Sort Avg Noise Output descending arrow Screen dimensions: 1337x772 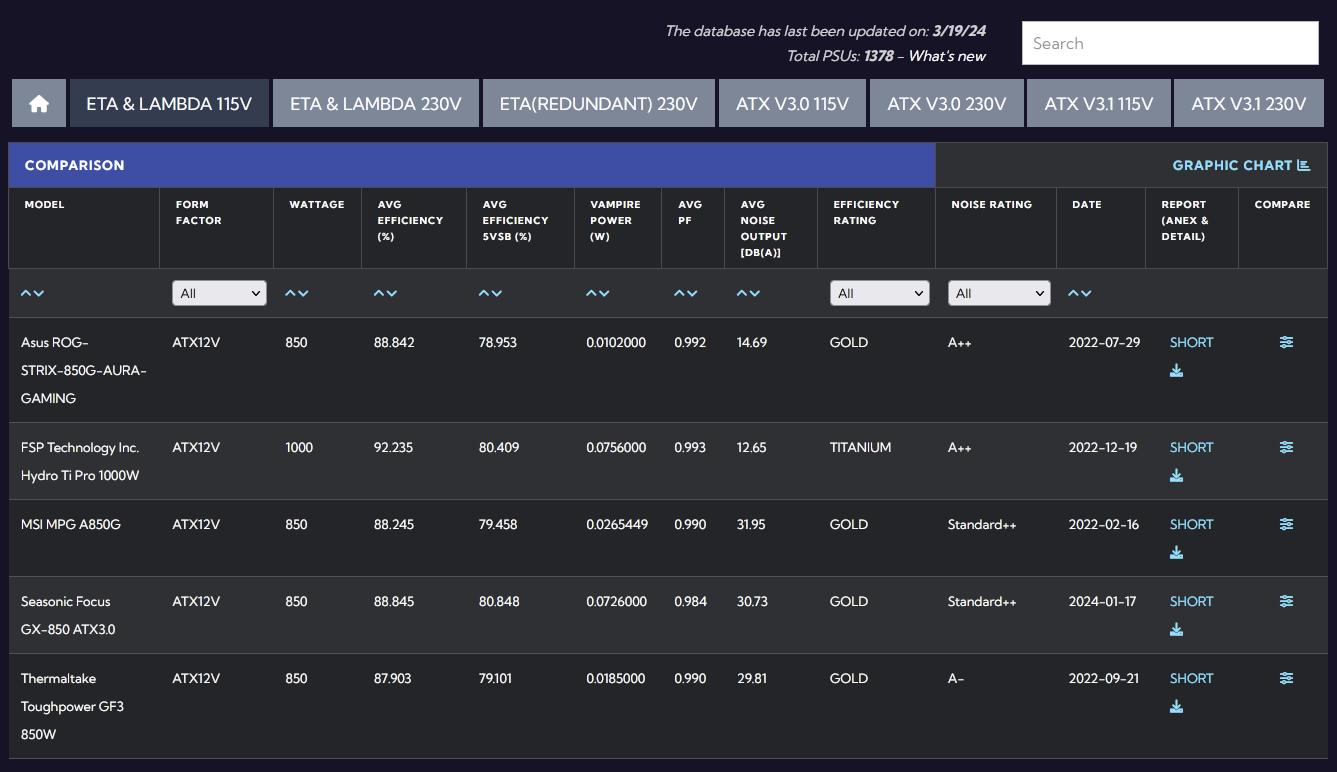click(x=755, y=293)
